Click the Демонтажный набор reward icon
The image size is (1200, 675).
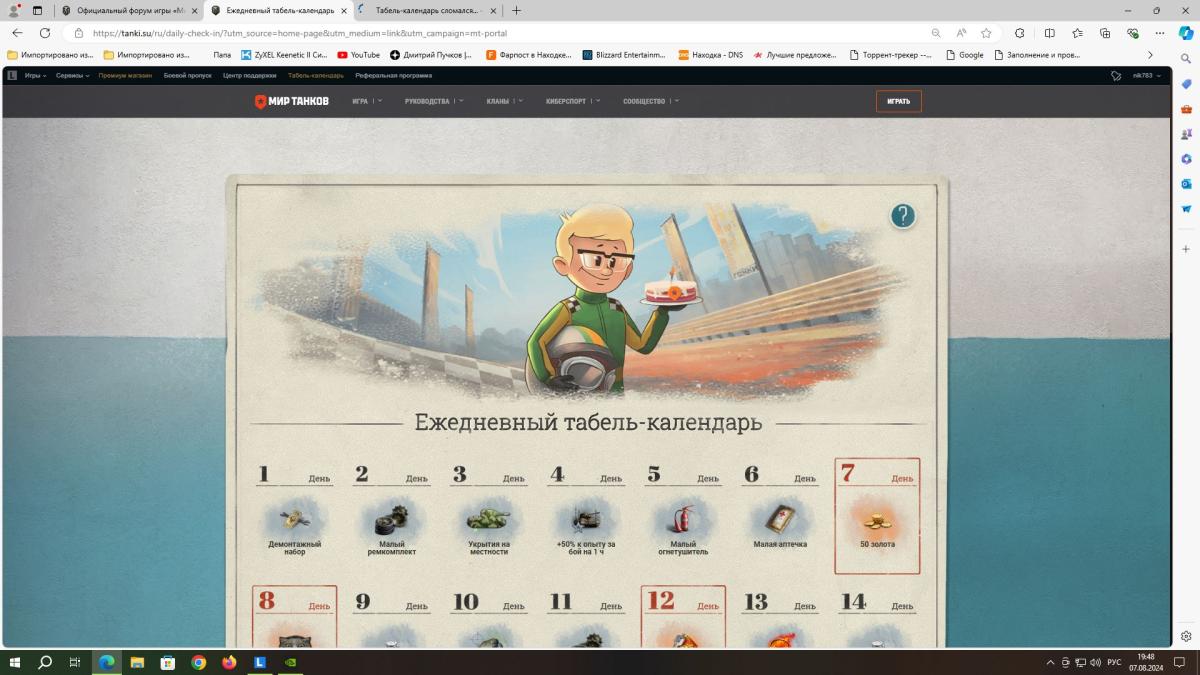click(294, 519)
